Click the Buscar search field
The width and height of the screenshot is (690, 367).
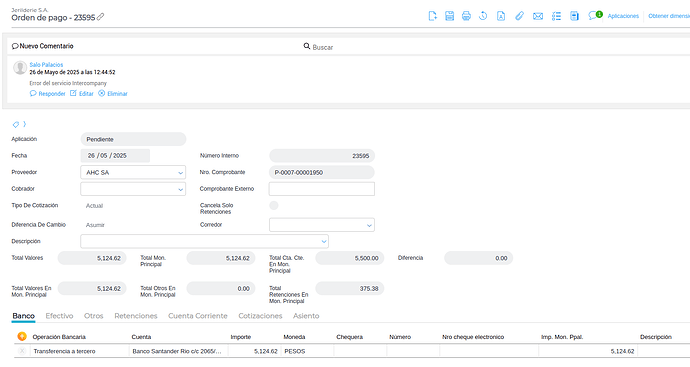tap(323, 47)
